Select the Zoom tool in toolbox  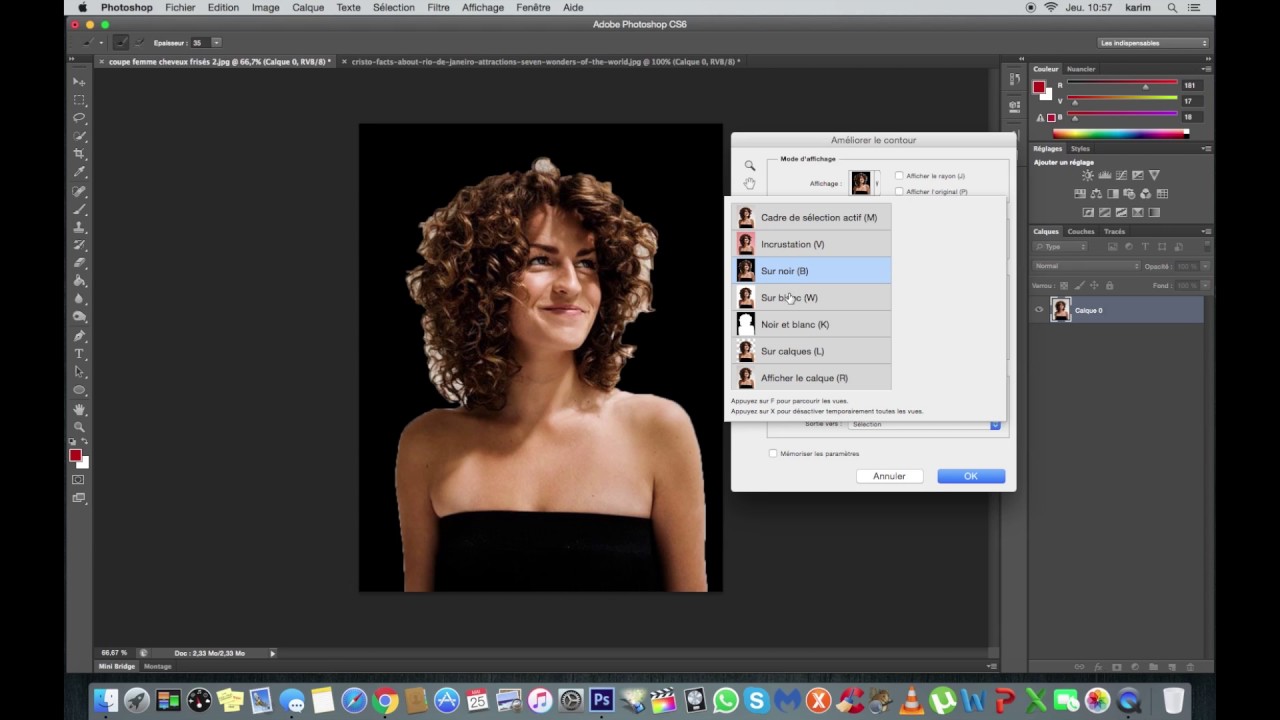79,427
